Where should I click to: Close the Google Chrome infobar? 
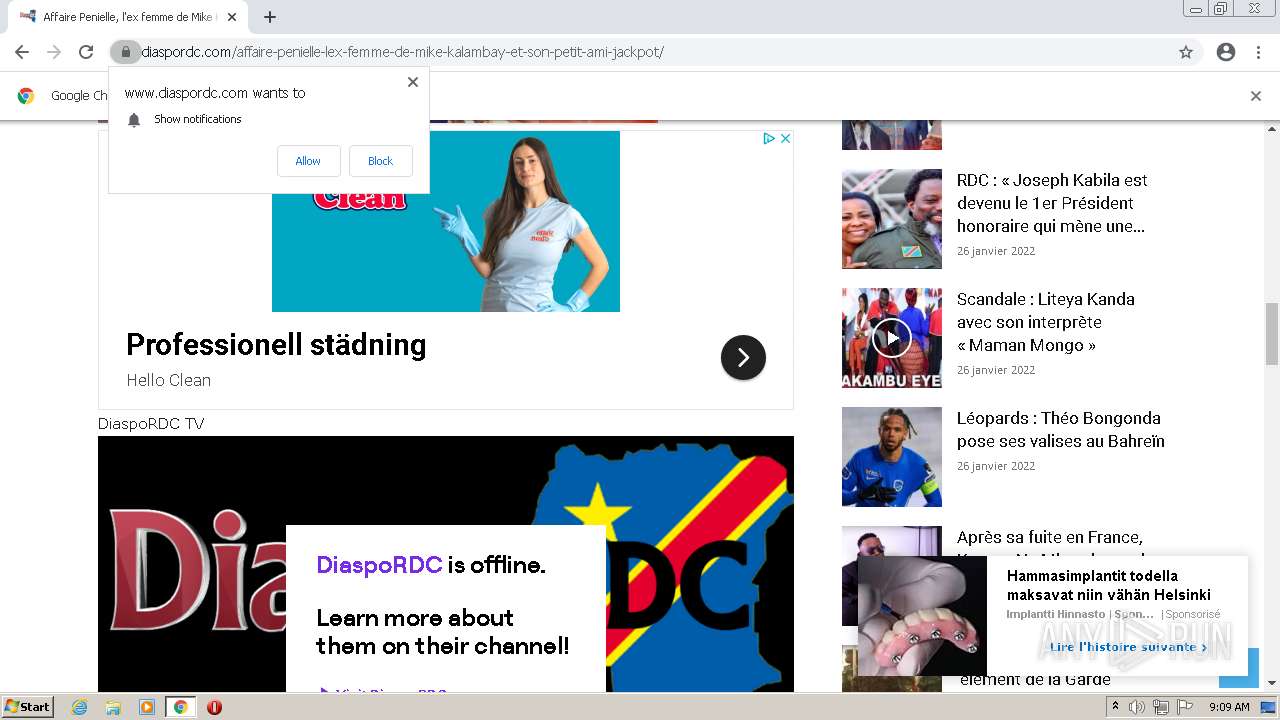pos(1255,96)
